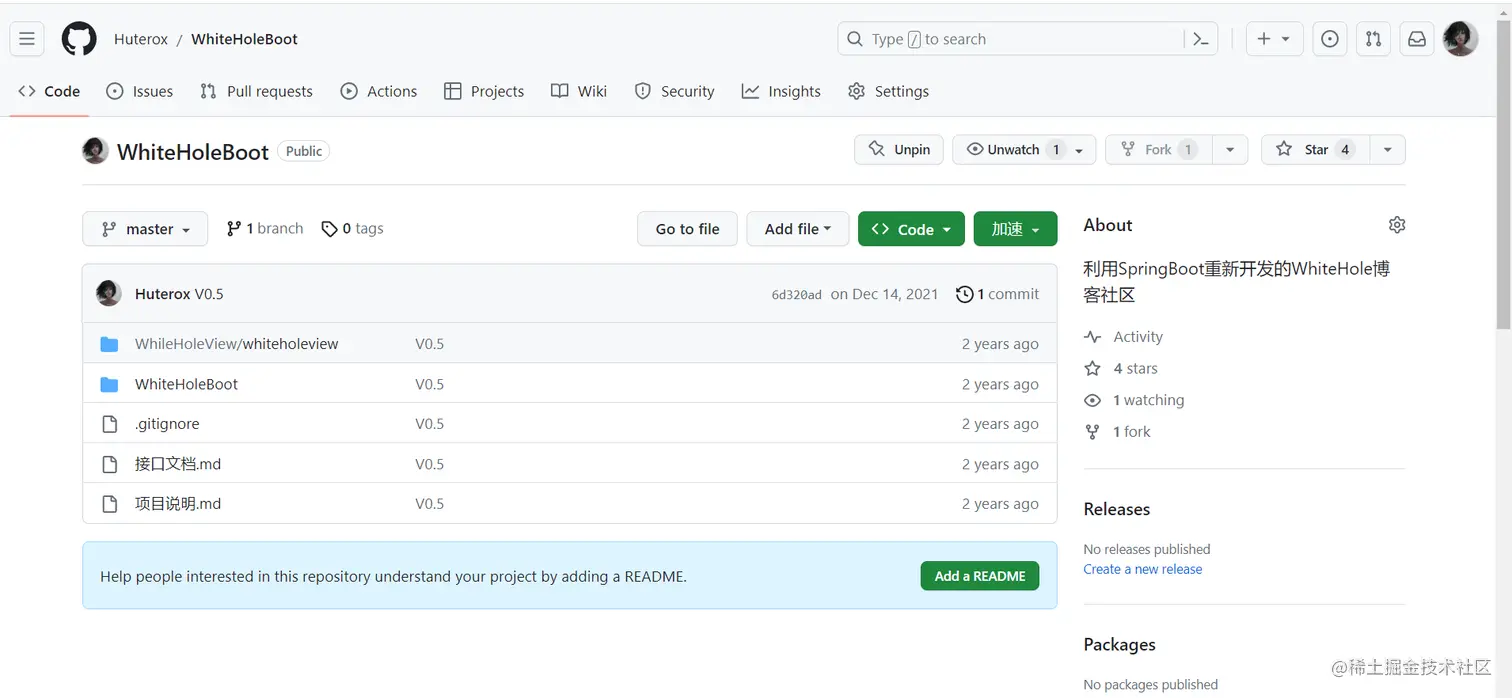1512x698 pixels.
Task: Open user avatar menu in header
Action: pyautogui.click(x=1460, y=39)
